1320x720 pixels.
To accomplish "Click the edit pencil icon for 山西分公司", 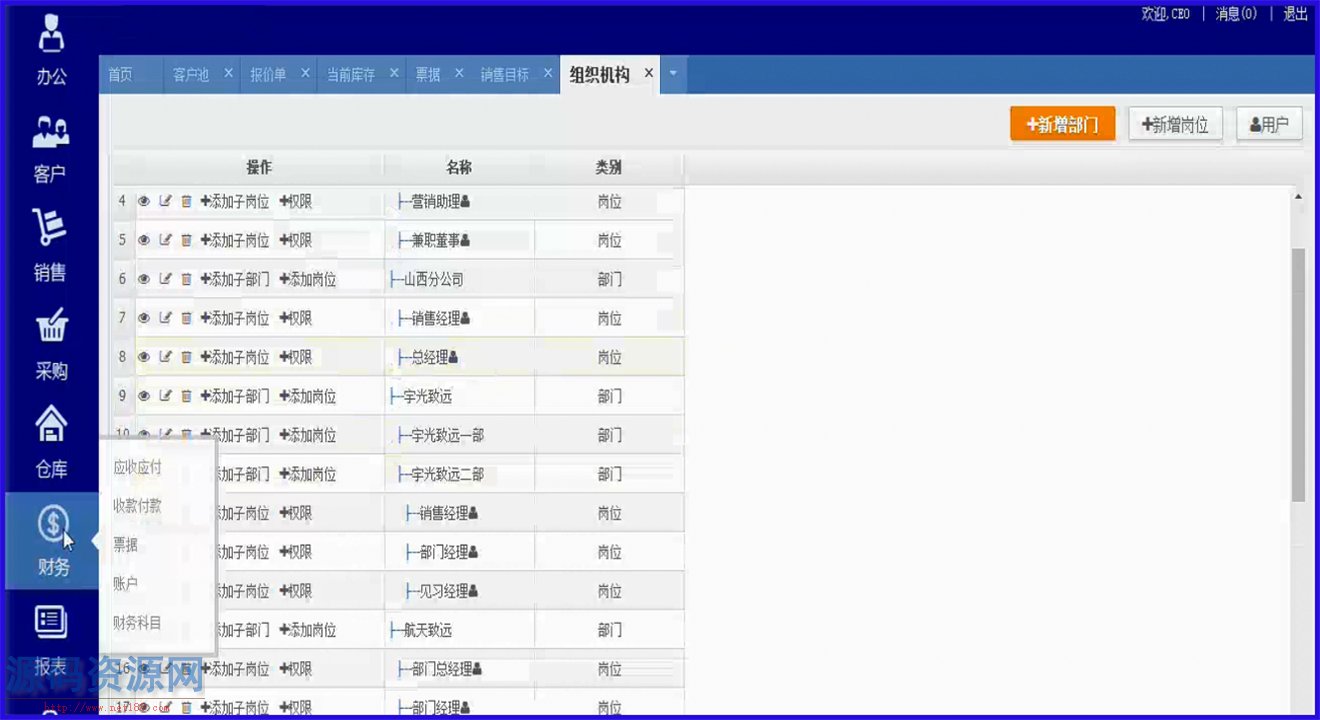I will 165,280.
